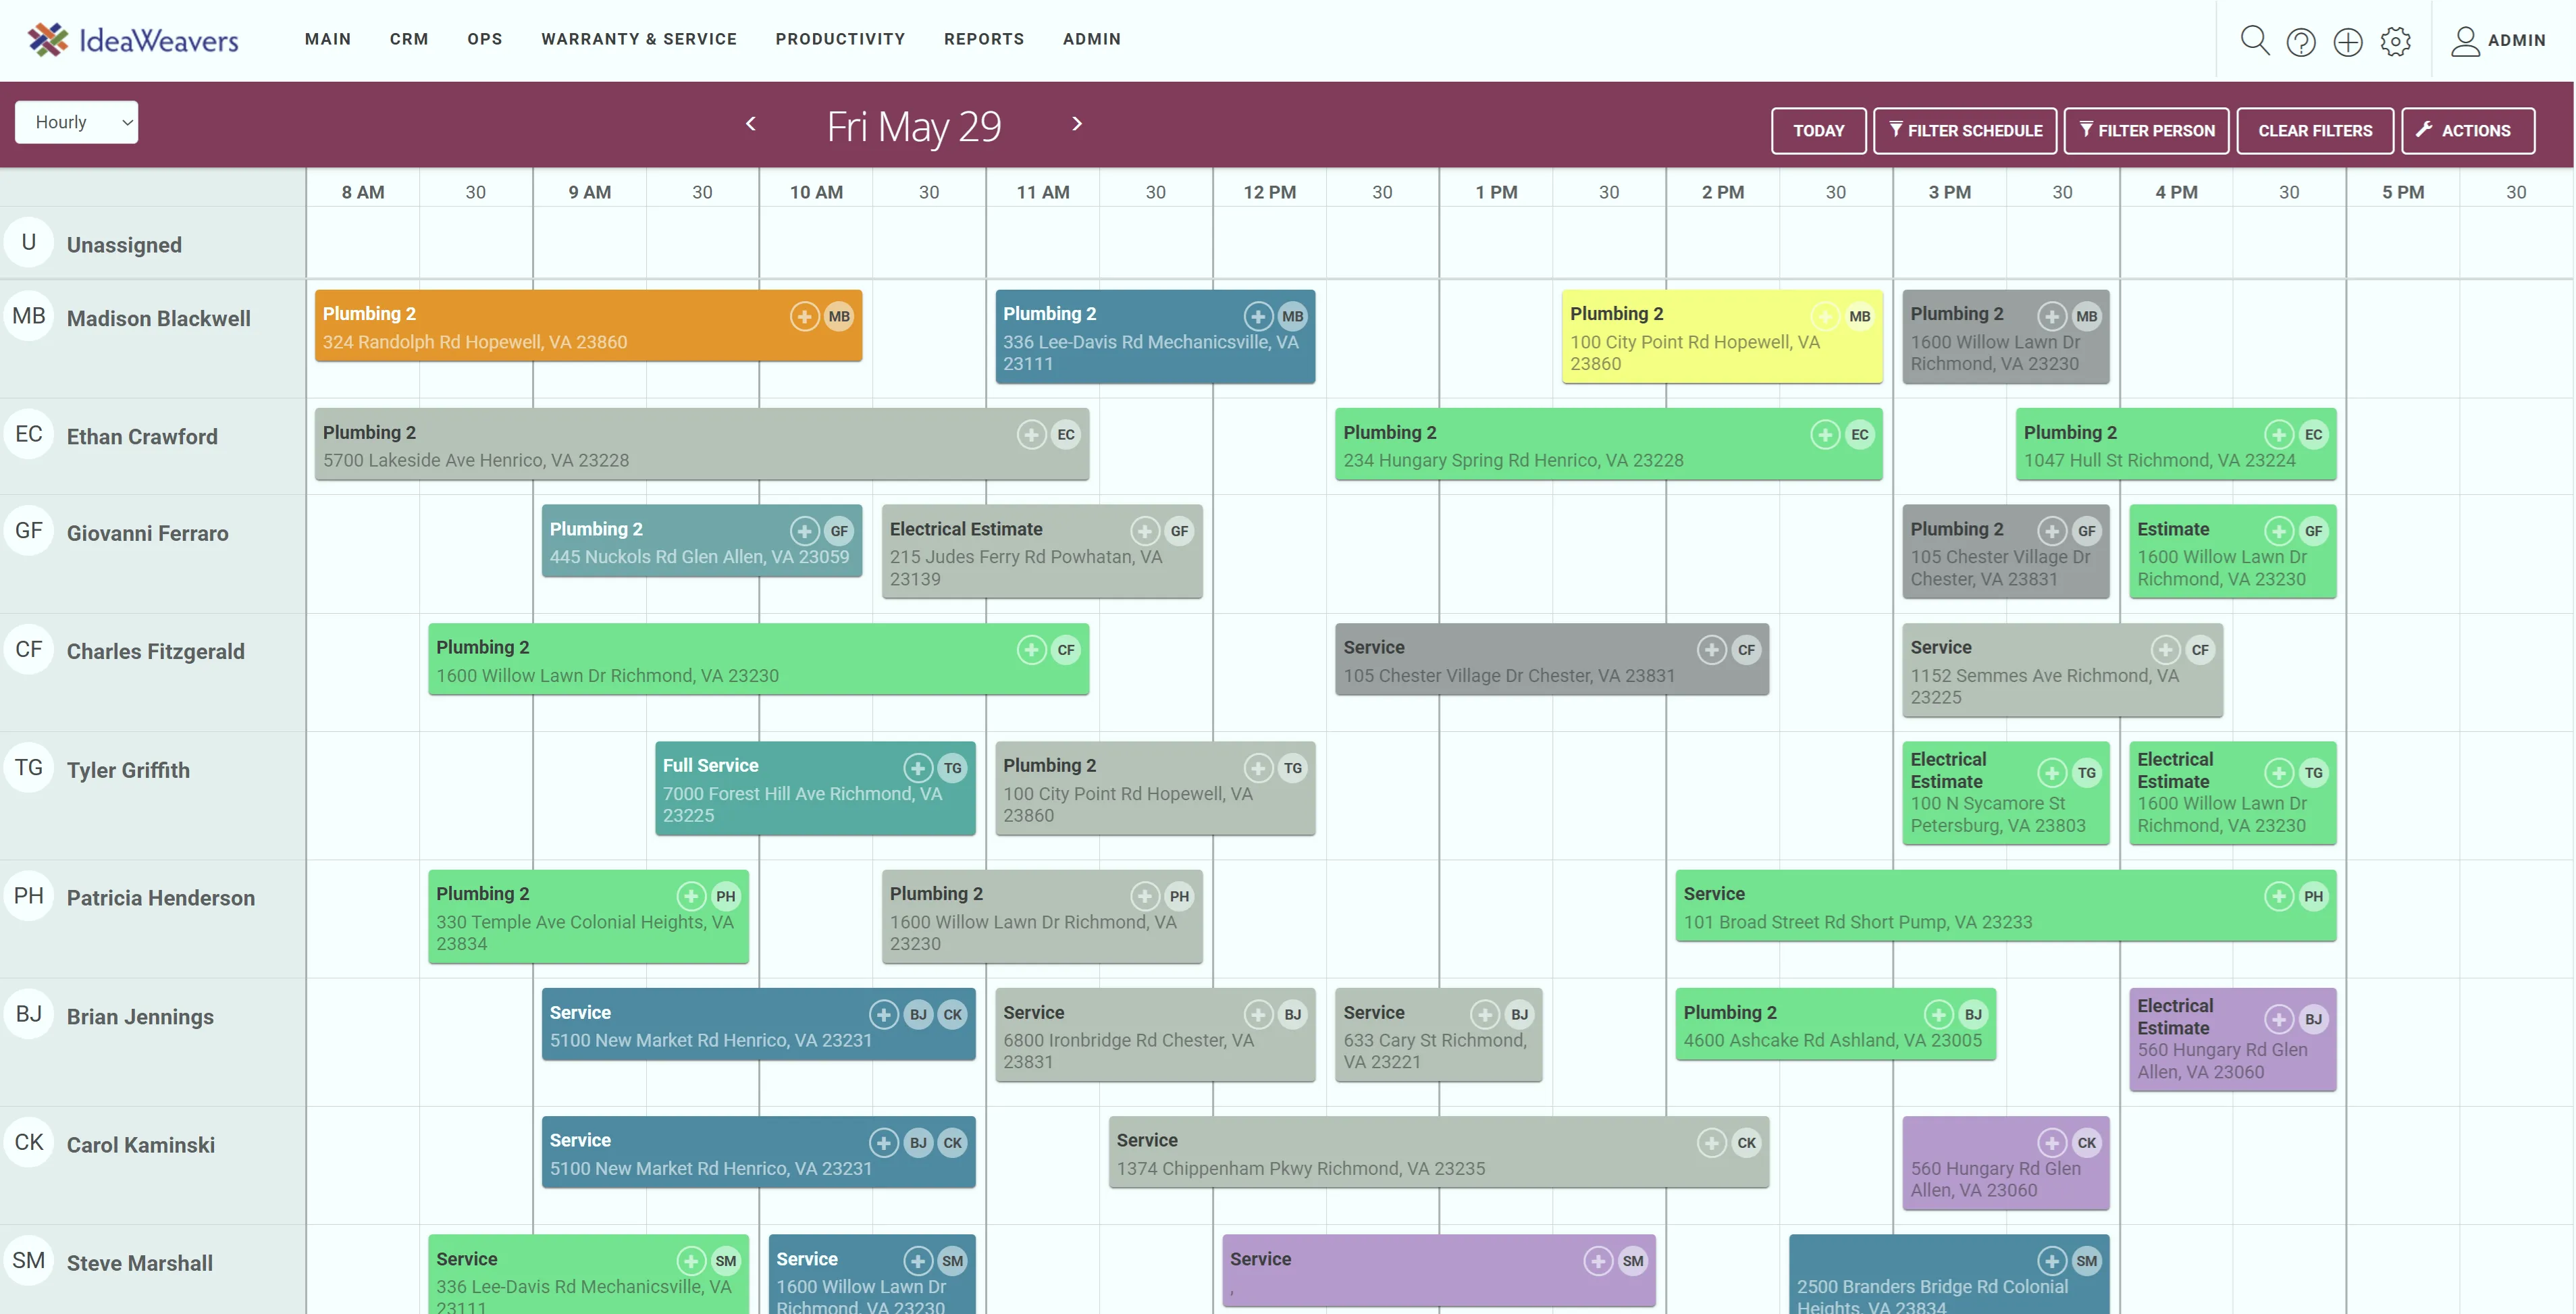Open the settings gear icon

tap(2395, 41)
